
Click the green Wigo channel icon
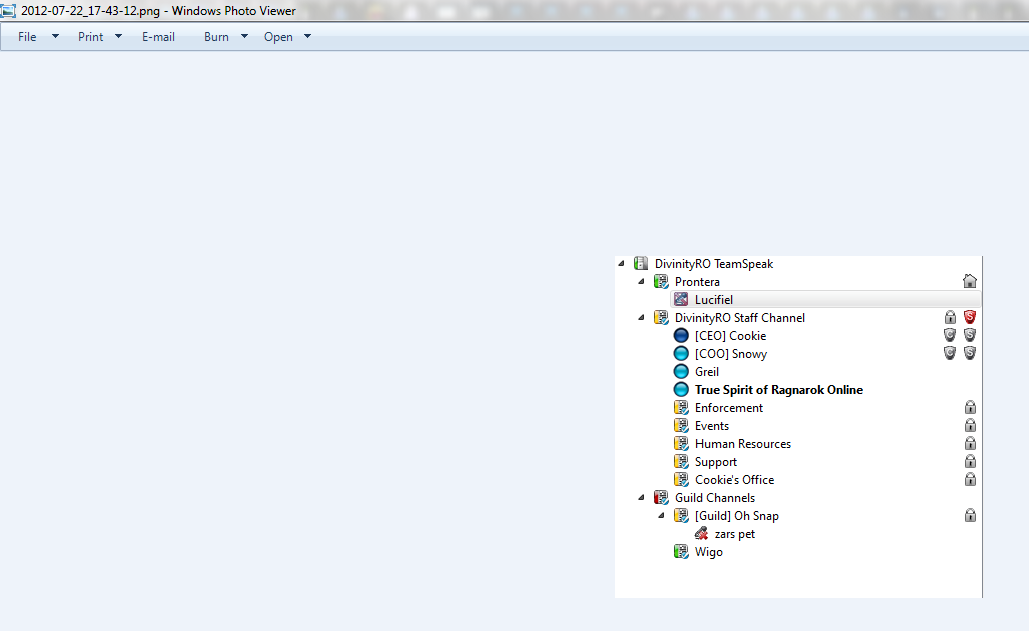click(681, 552)
